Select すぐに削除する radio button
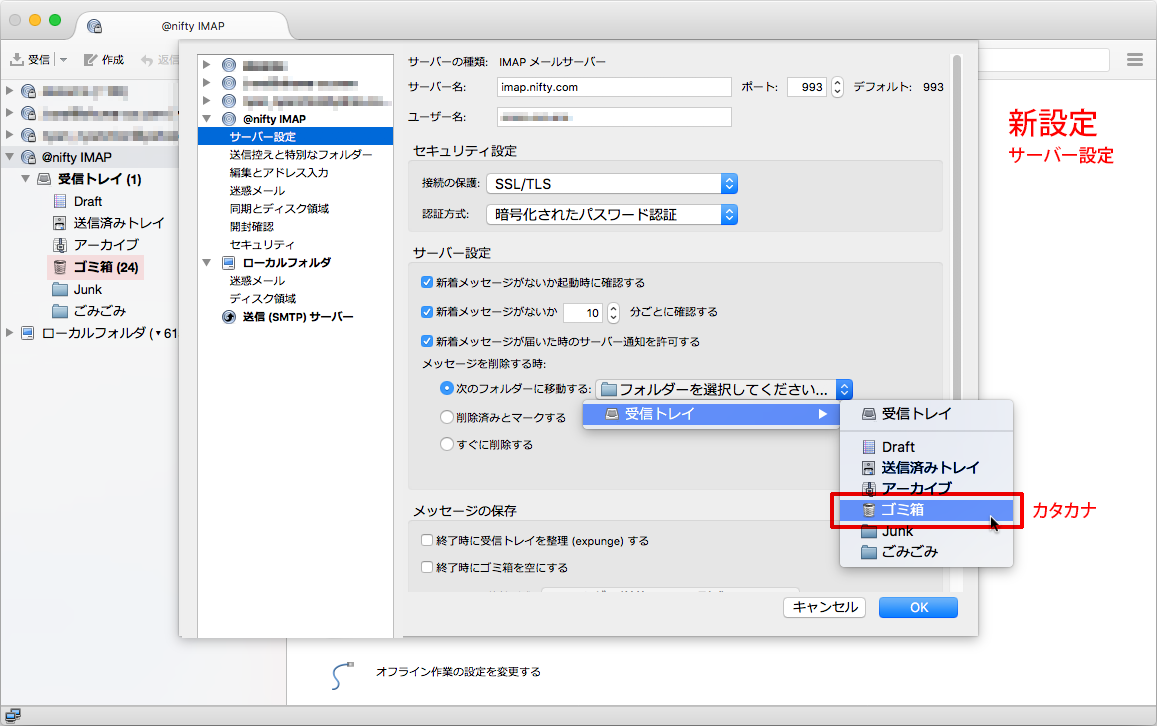 [447, 445]
